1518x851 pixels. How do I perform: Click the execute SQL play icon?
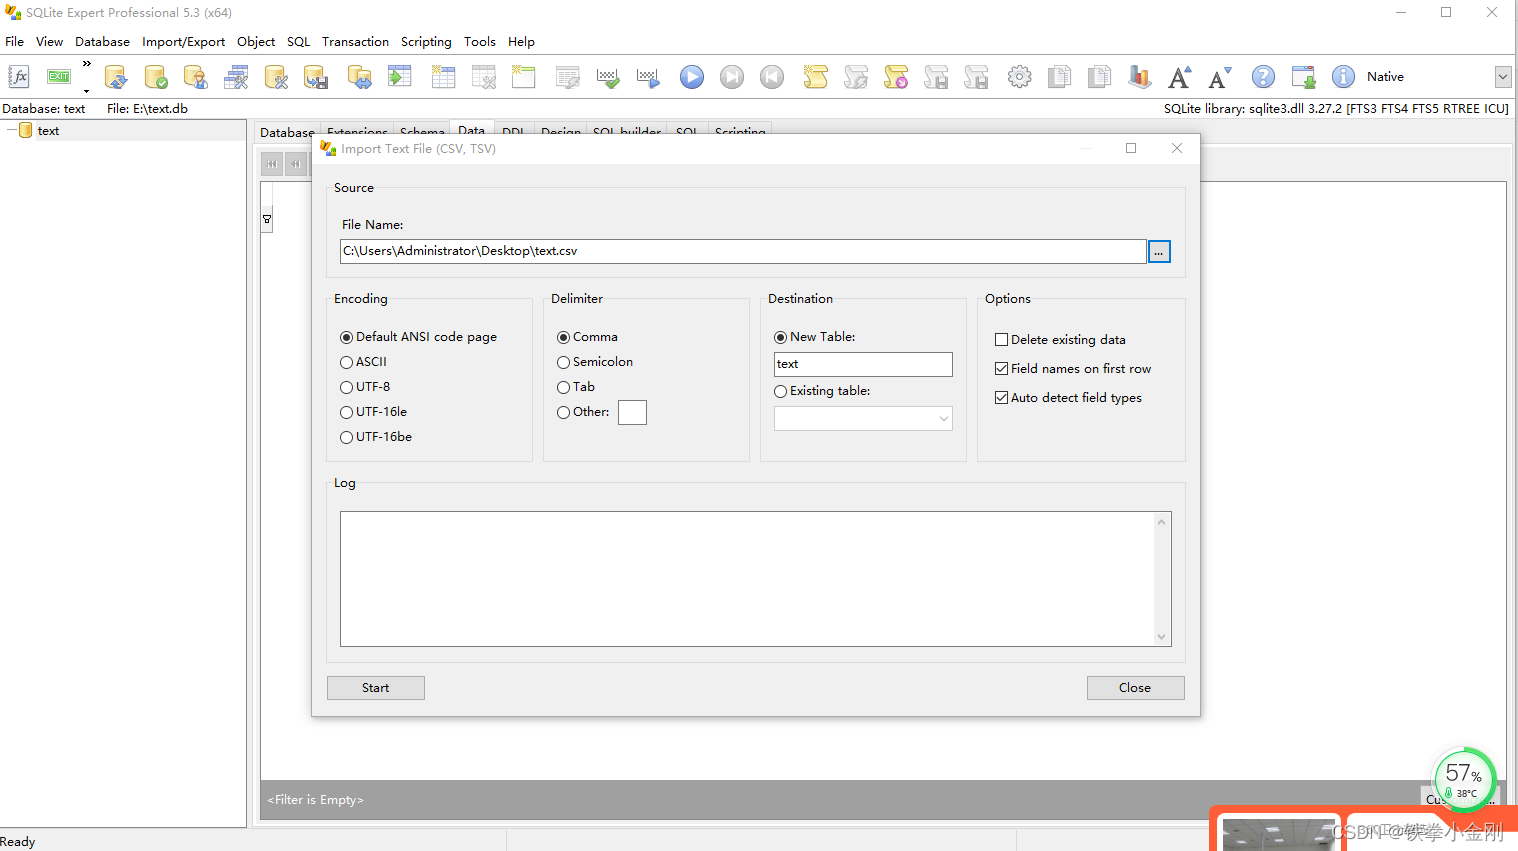[x=691, y=77]
